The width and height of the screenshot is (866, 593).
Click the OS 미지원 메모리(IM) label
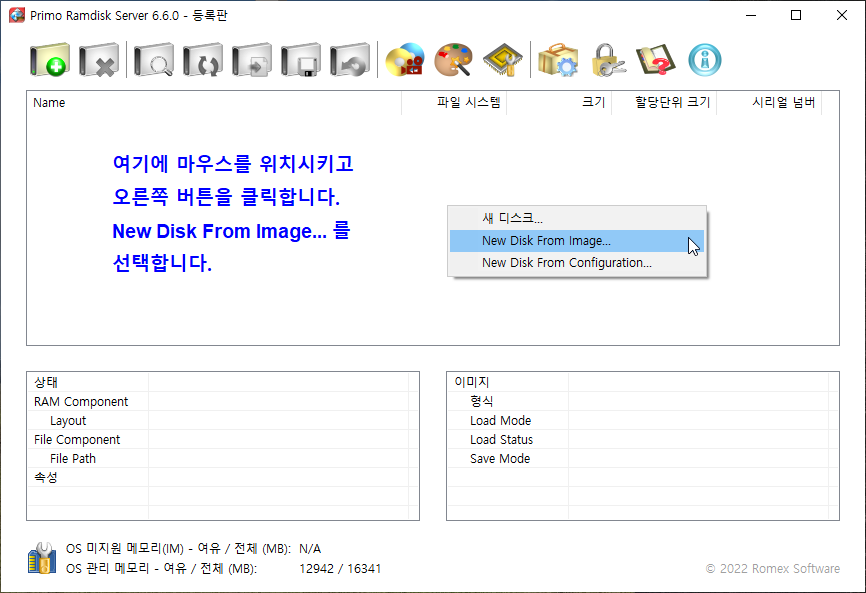point(178,549)
